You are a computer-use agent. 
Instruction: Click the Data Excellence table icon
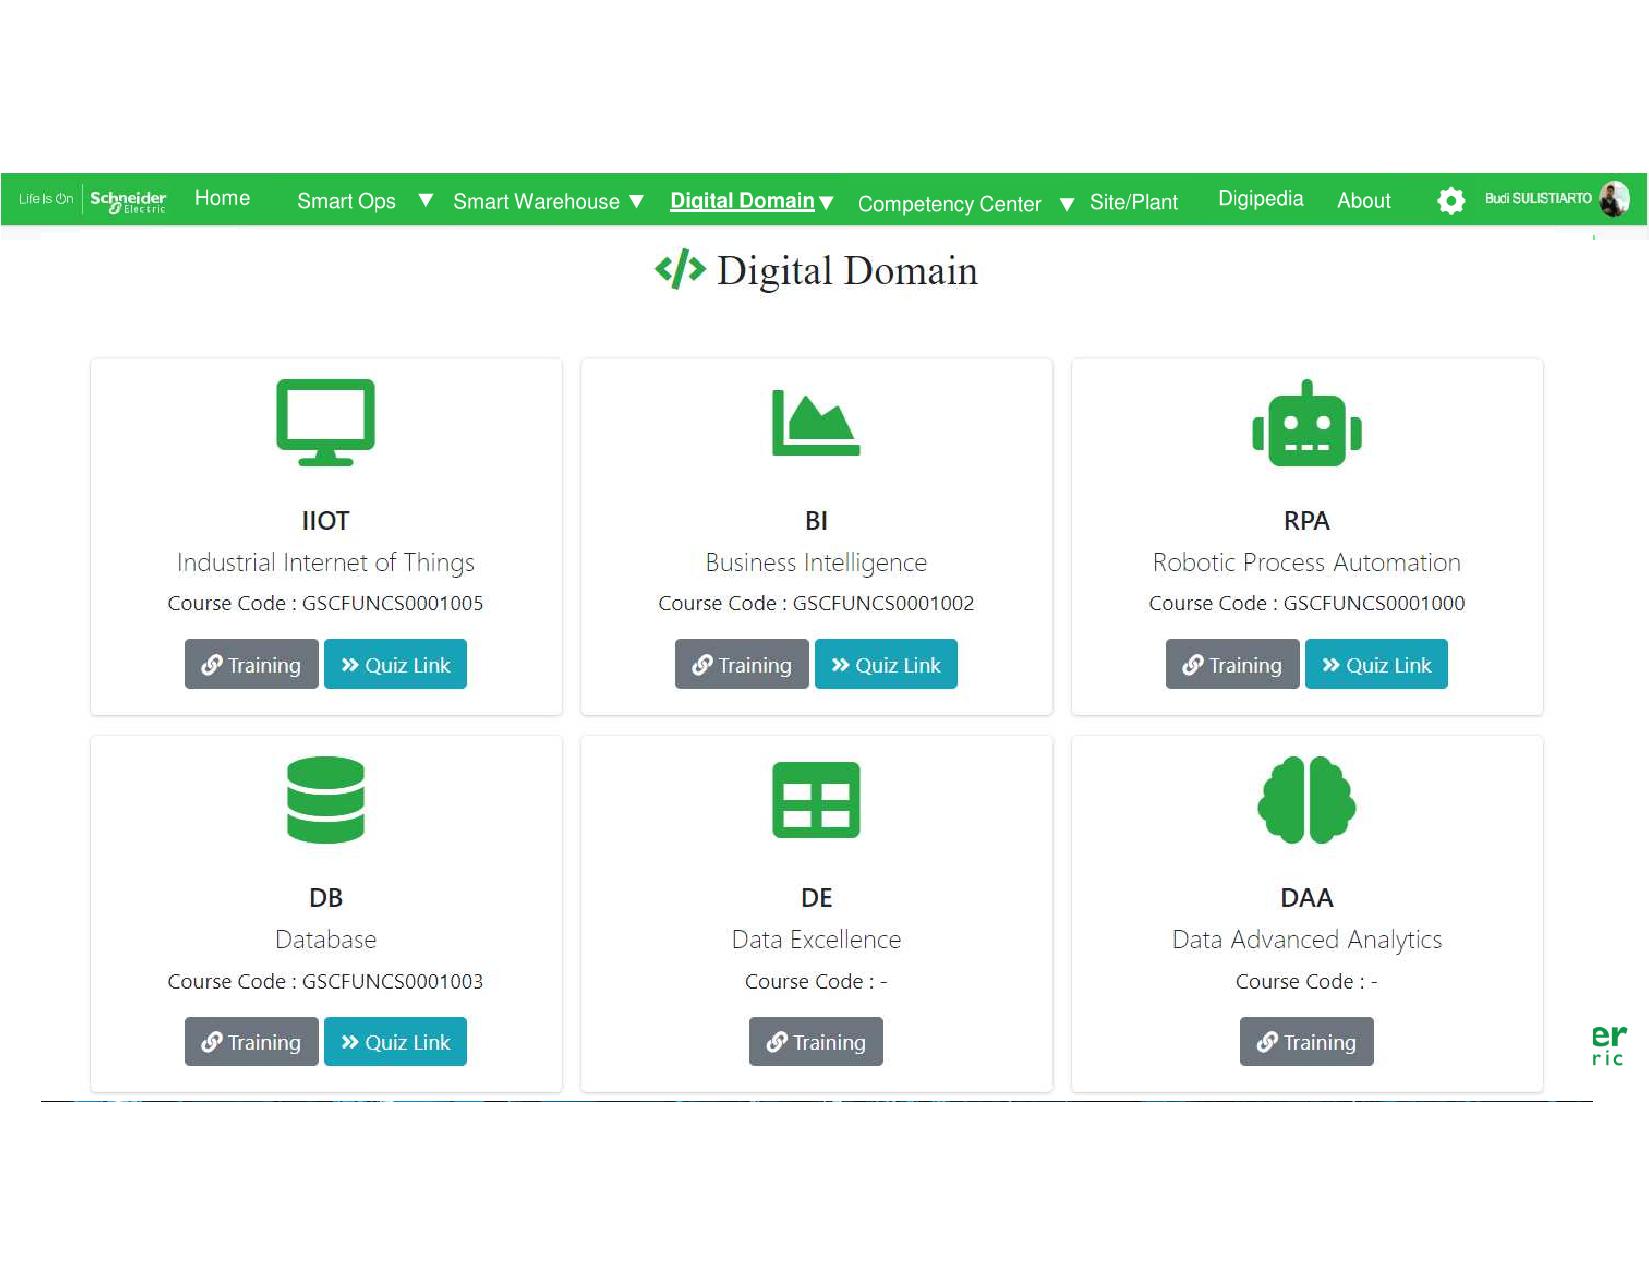[x=815, y=800]
